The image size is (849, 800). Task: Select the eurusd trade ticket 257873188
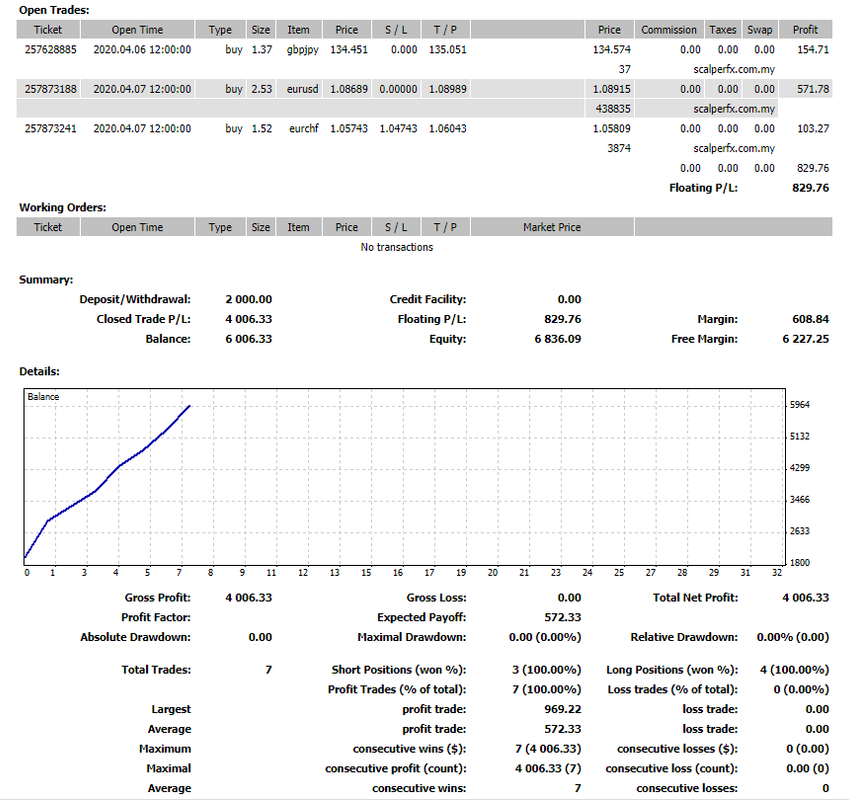[x=48, y=89]
